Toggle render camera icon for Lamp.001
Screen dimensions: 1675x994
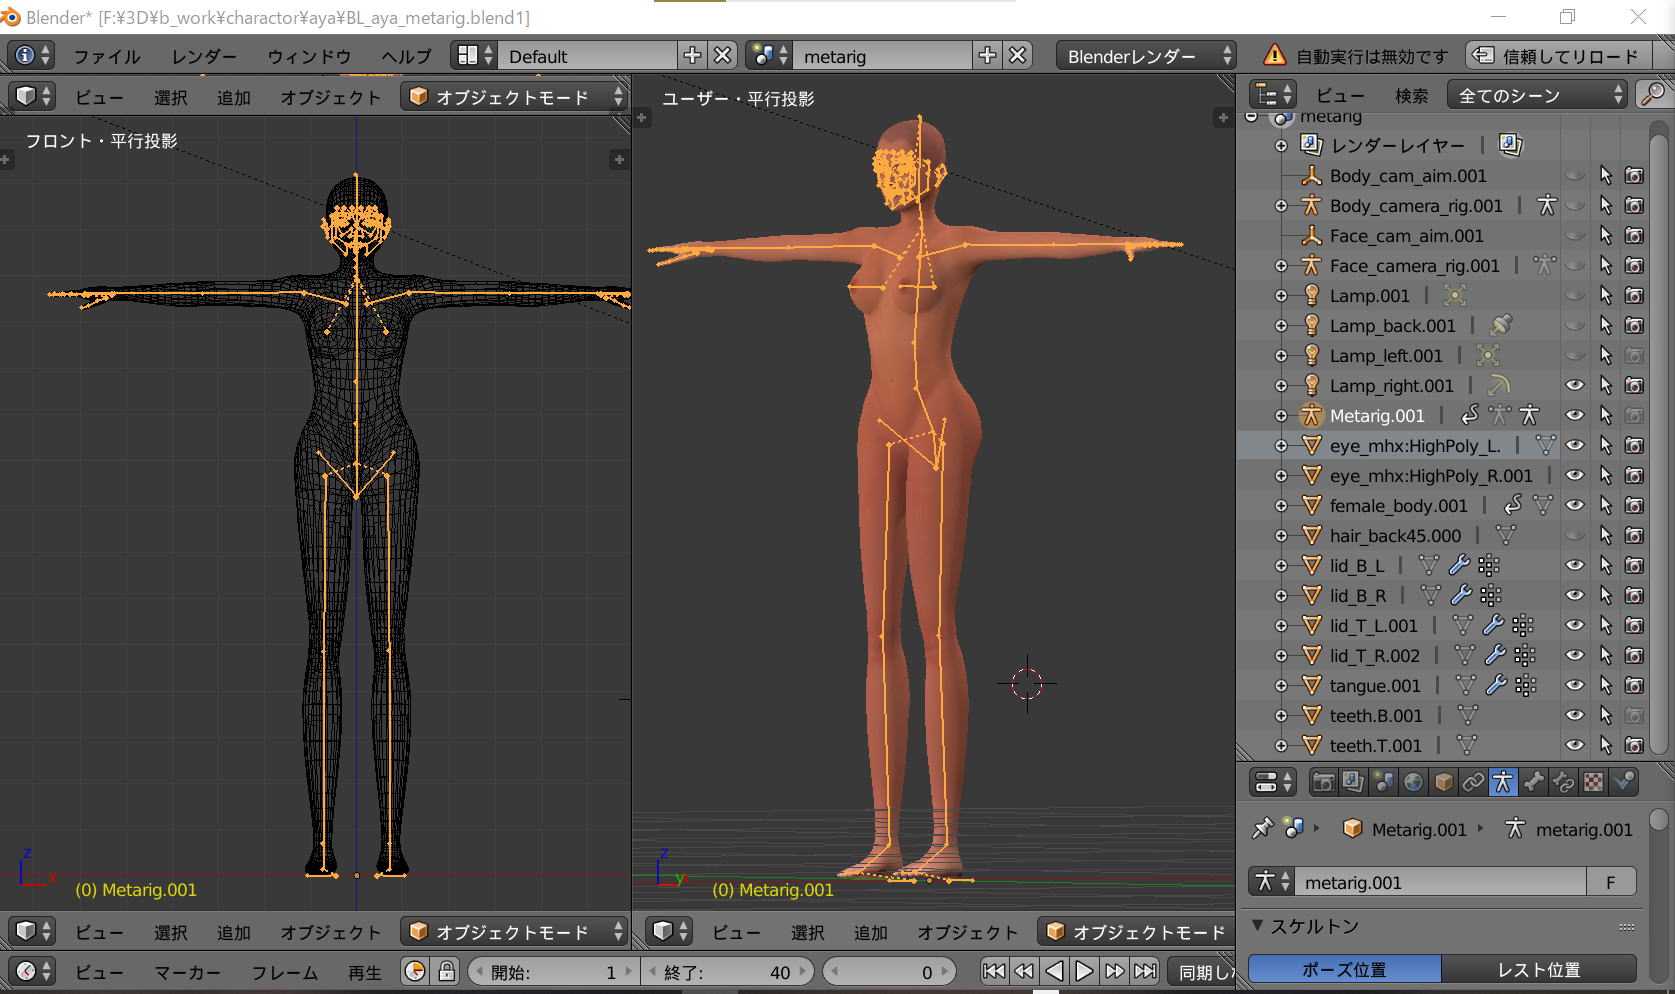tap(1634, 295)
